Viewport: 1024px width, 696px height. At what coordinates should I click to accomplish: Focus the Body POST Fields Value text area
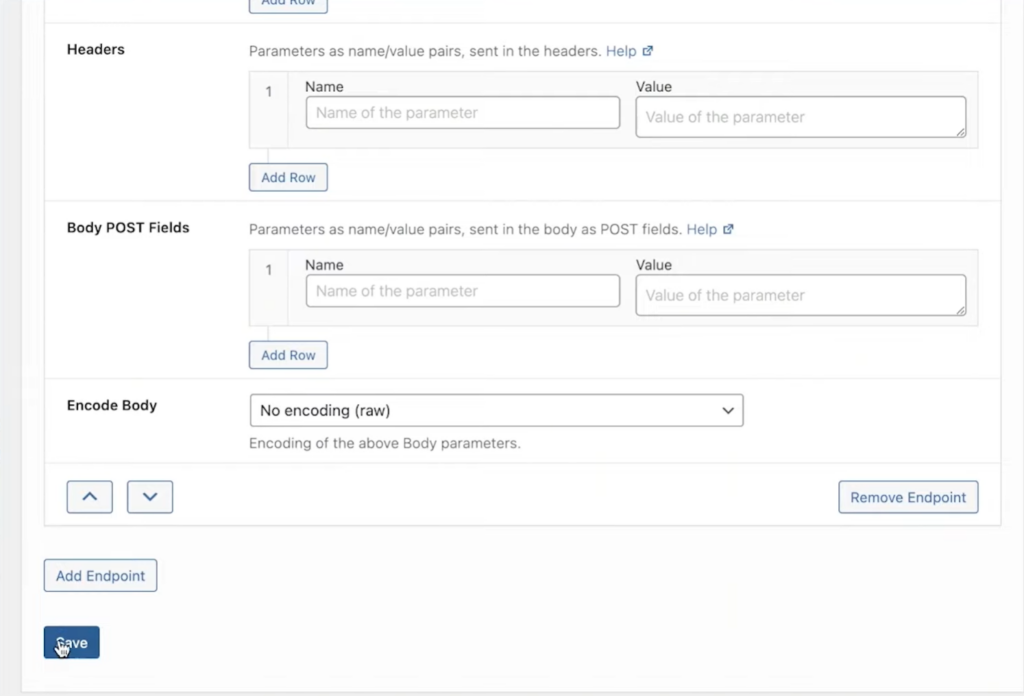800,295
